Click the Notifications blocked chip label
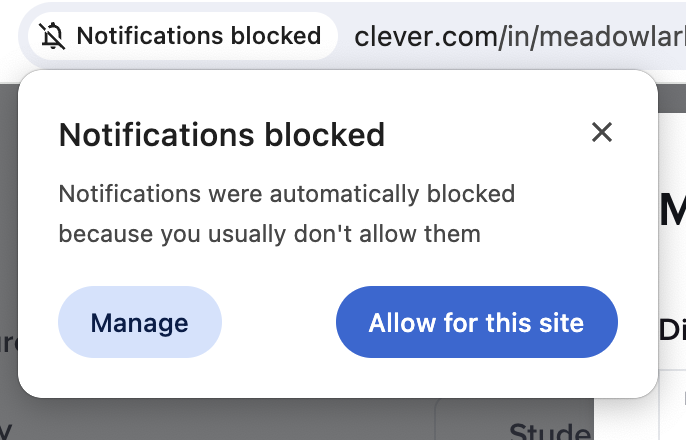 tap(198, 37)
